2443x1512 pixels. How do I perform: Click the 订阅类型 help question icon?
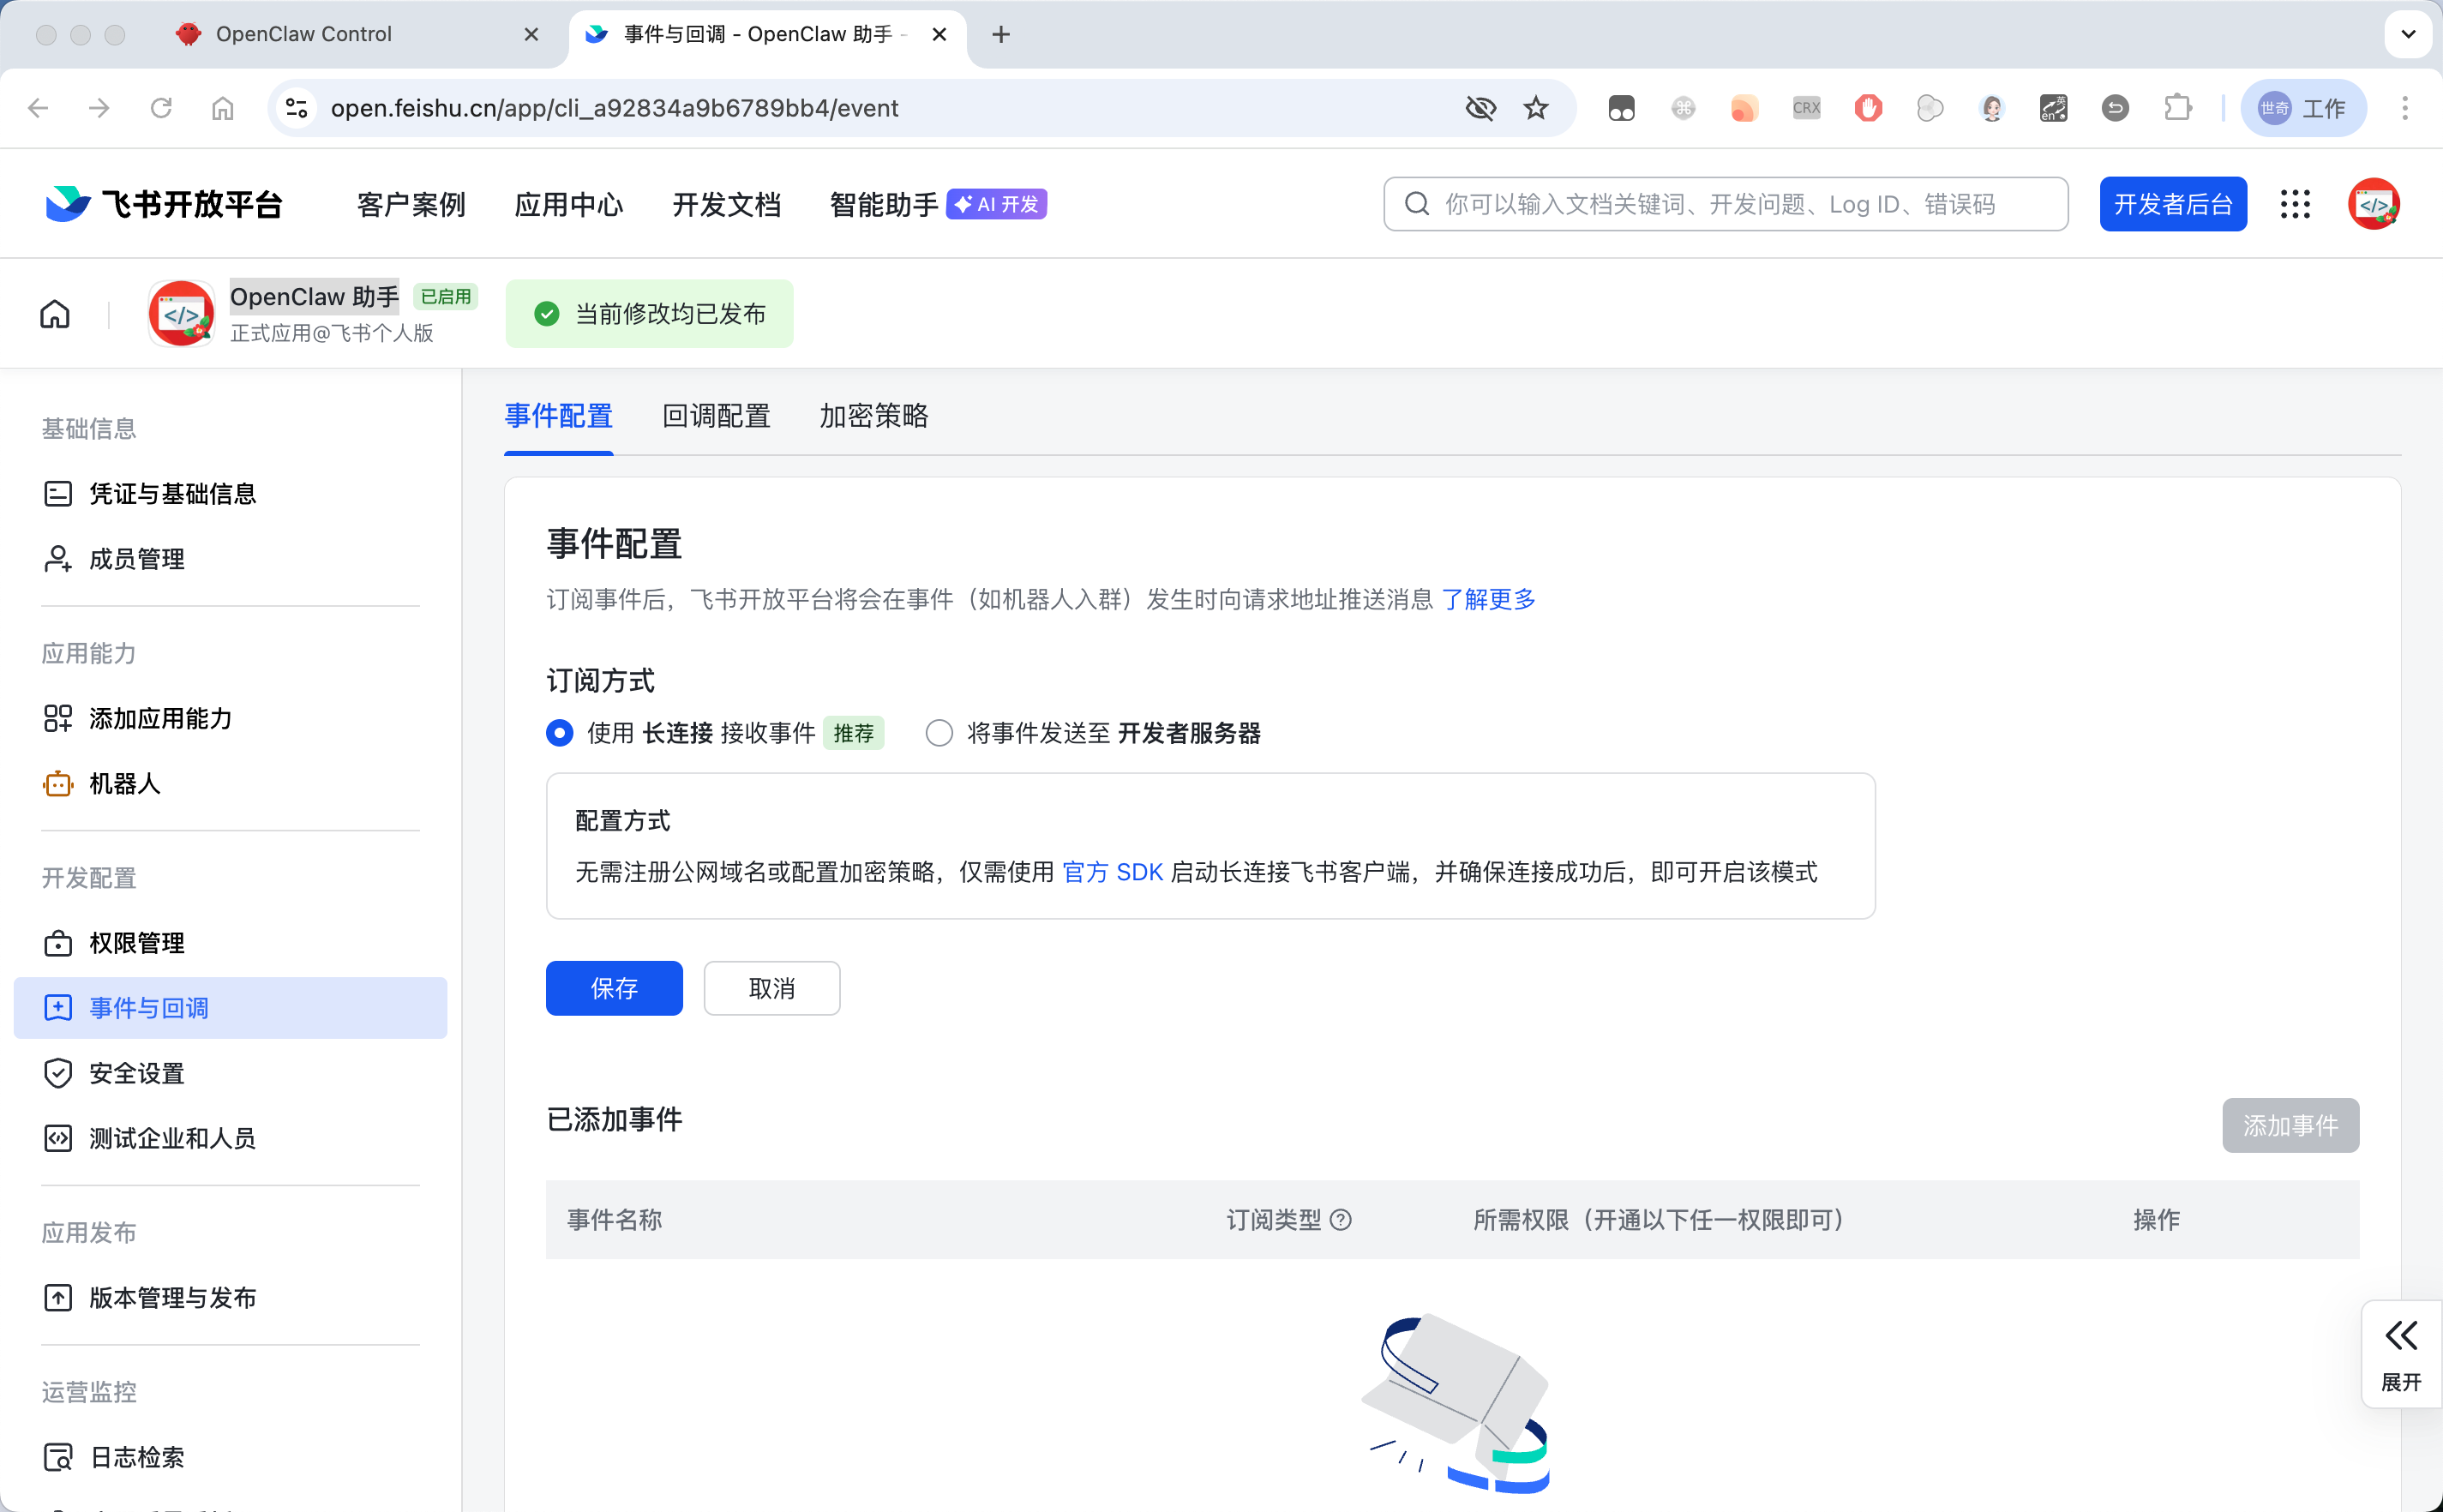1342,1220
